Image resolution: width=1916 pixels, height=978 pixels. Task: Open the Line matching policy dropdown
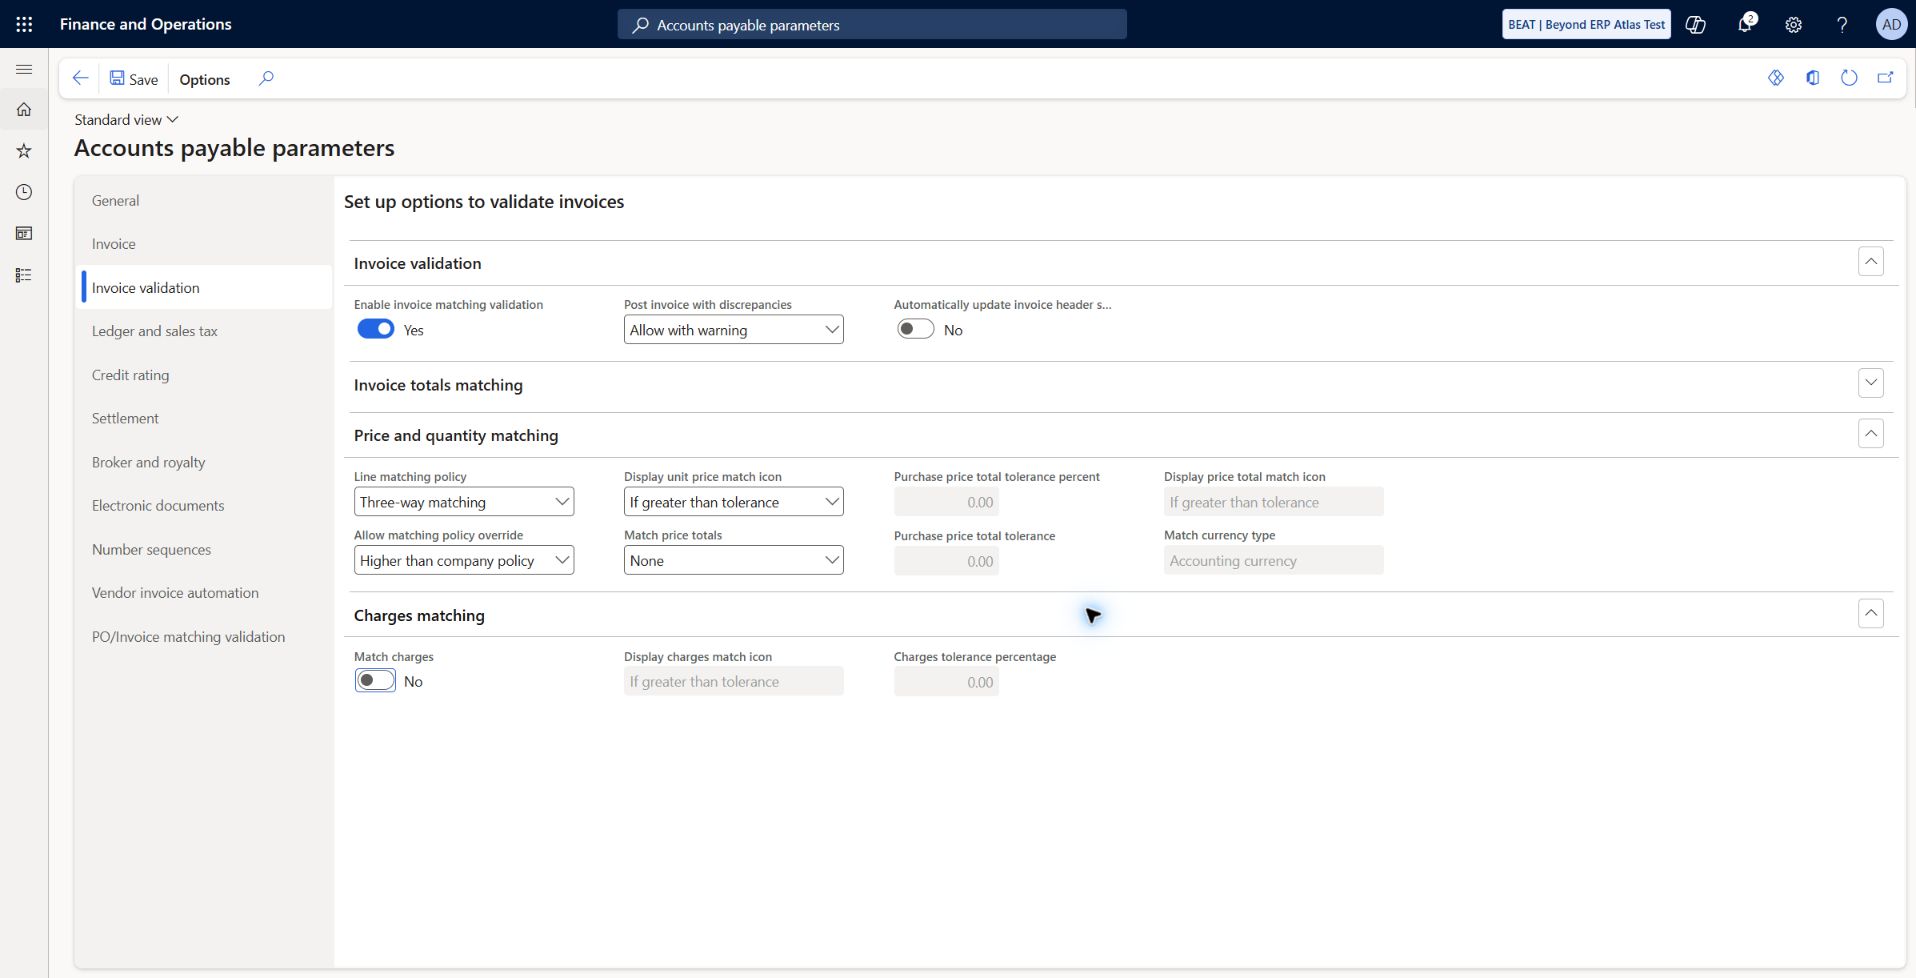point(464,502)
